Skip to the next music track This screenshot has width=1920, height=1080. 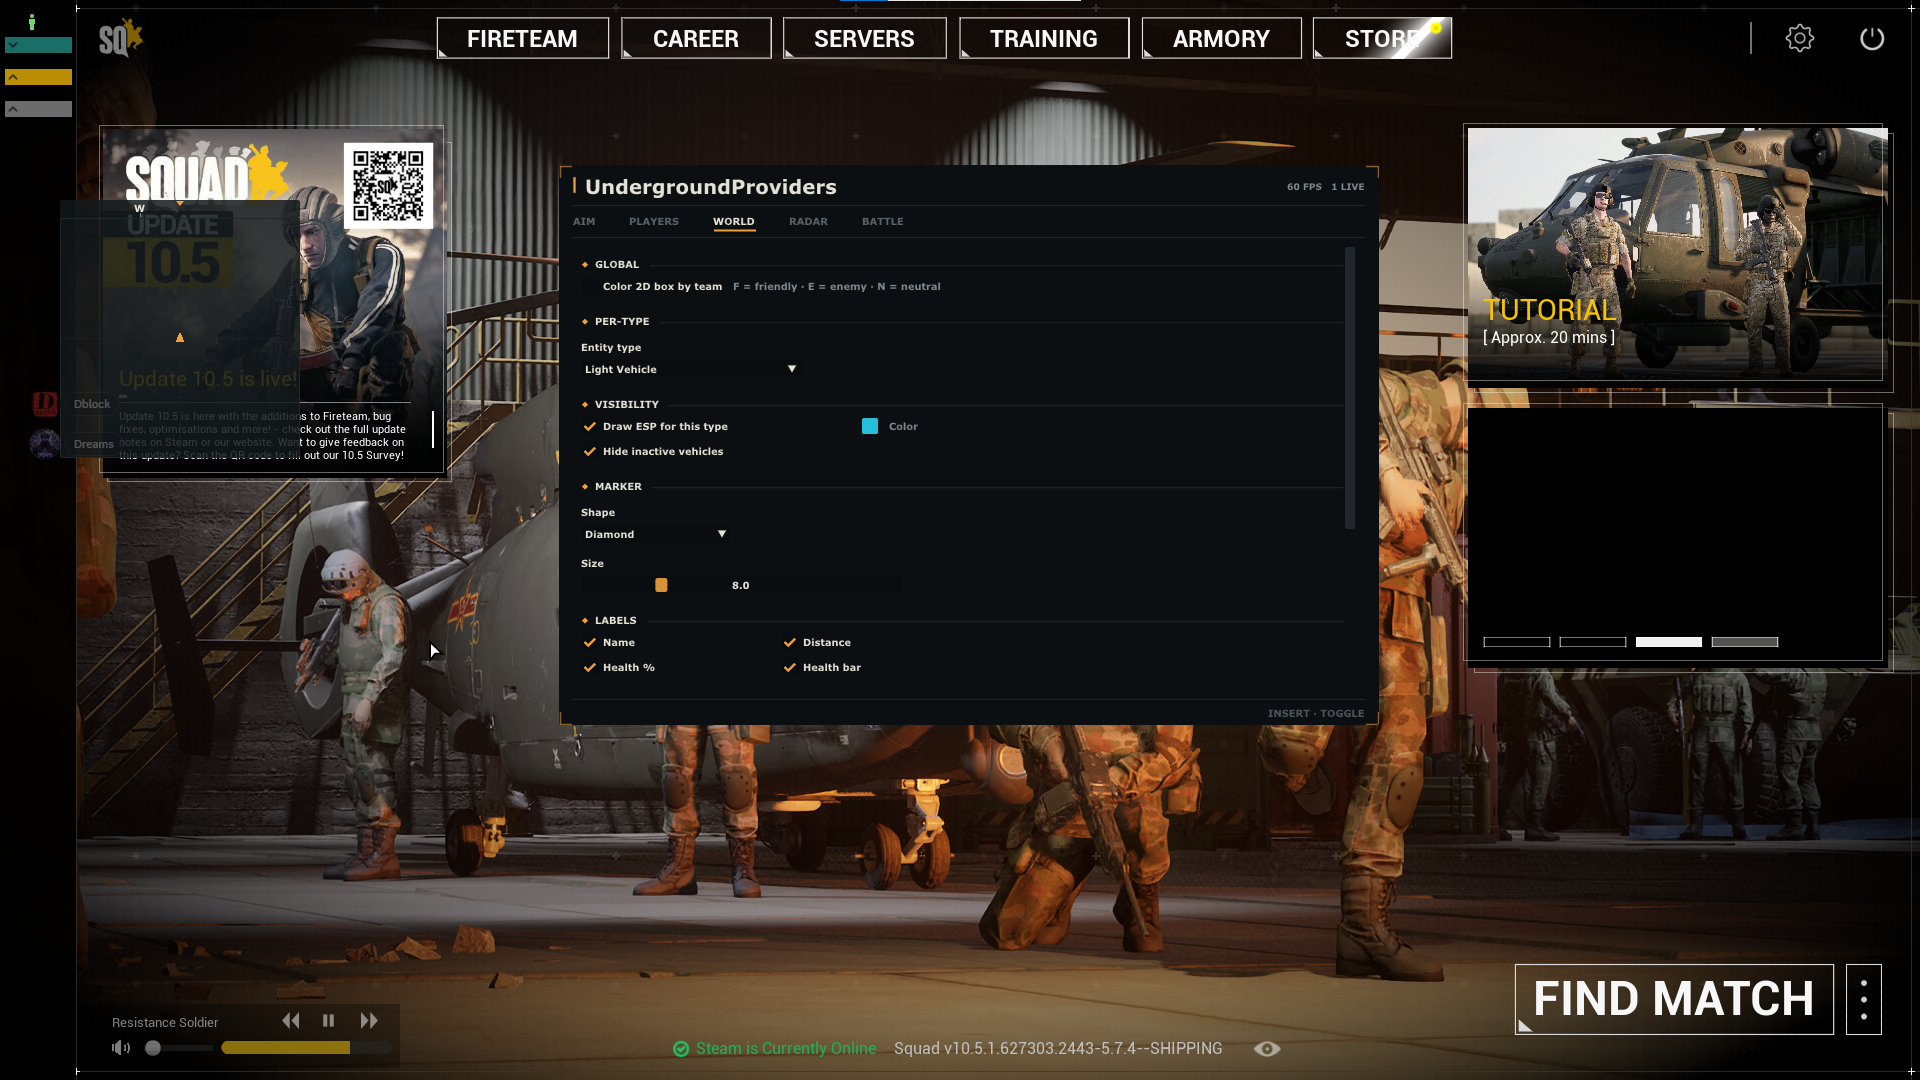(x=369, y=1021)
